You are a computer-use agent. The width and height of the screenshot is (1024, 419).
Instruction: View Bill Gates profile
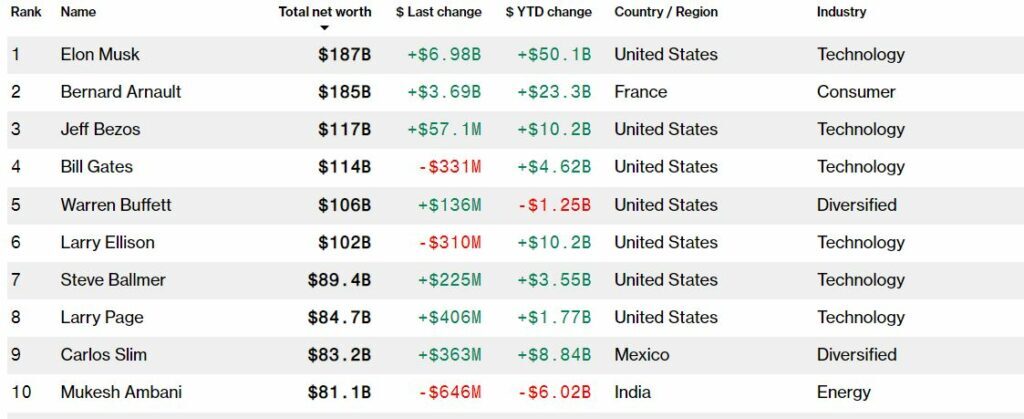(x=96, y=167)
